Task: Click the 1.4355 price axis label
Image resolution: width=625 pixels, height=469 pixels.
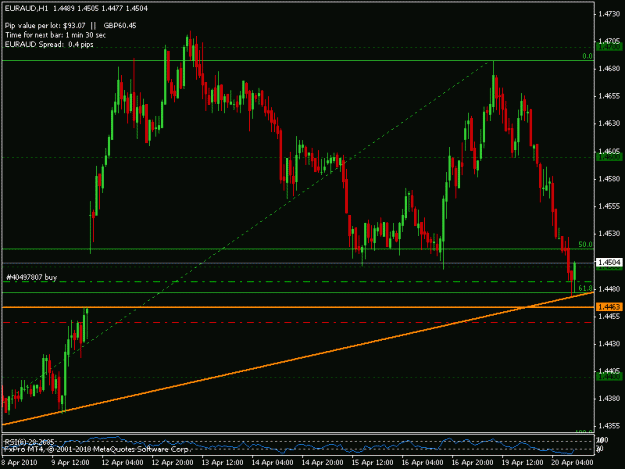Action: click(x=609, y=426)
